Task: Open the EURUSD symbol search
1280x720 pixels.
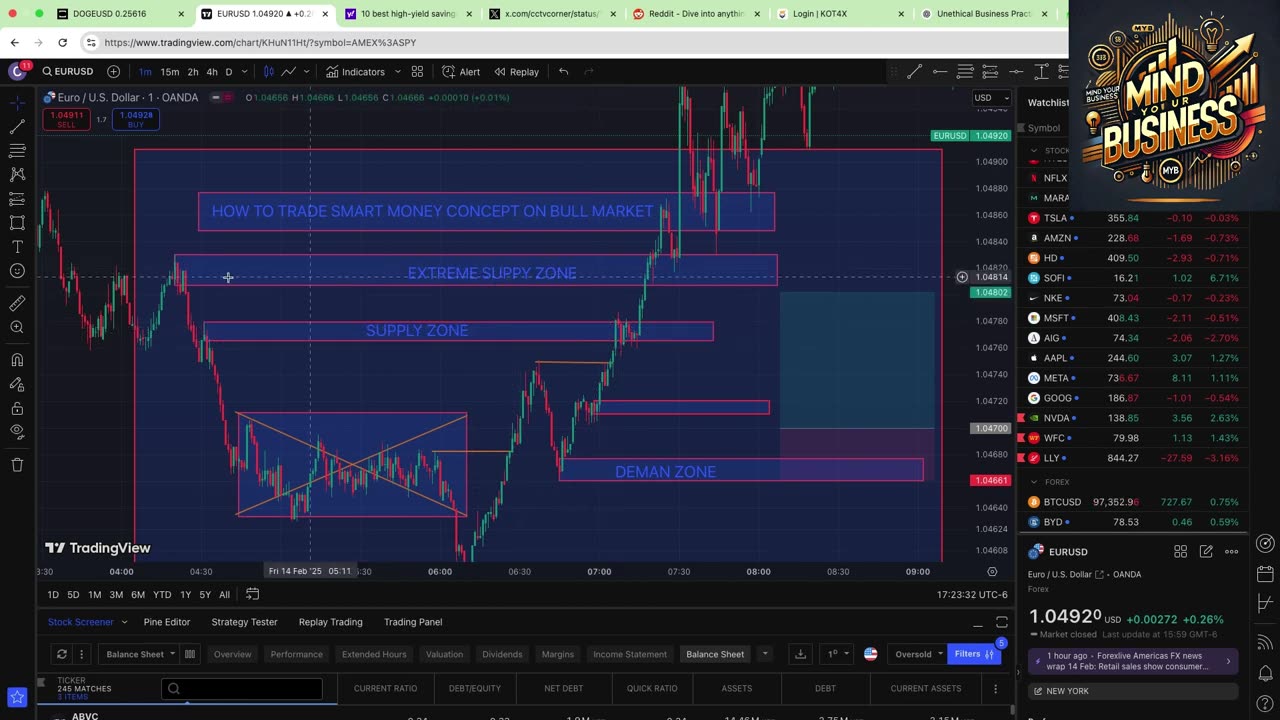Action: 68,72
